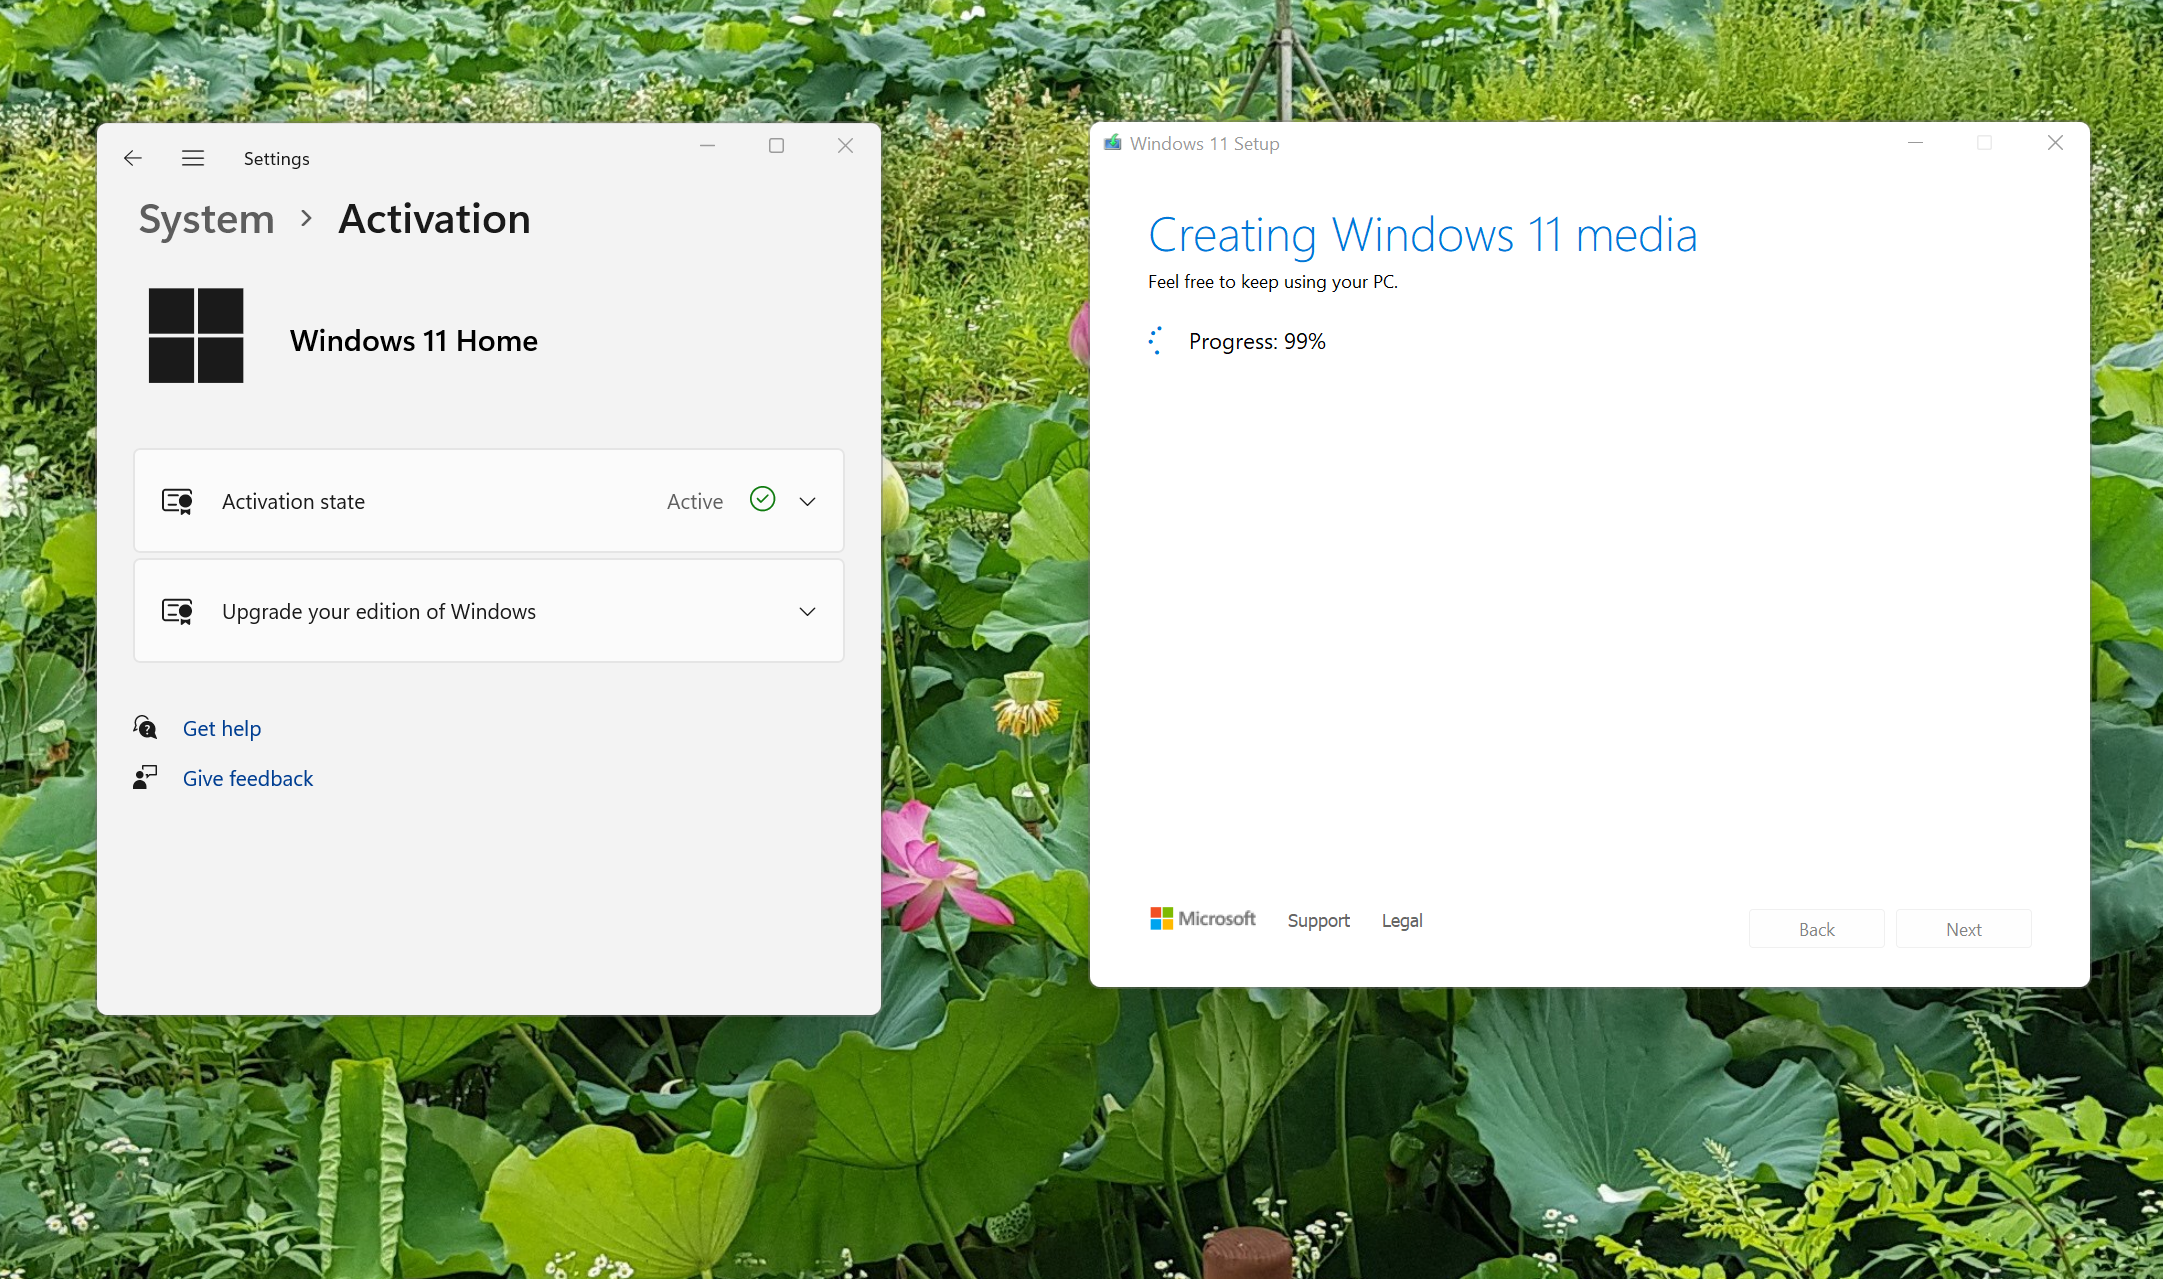
Task: Click the Upgrade your edition certificate icon
Action: point(177,611)
